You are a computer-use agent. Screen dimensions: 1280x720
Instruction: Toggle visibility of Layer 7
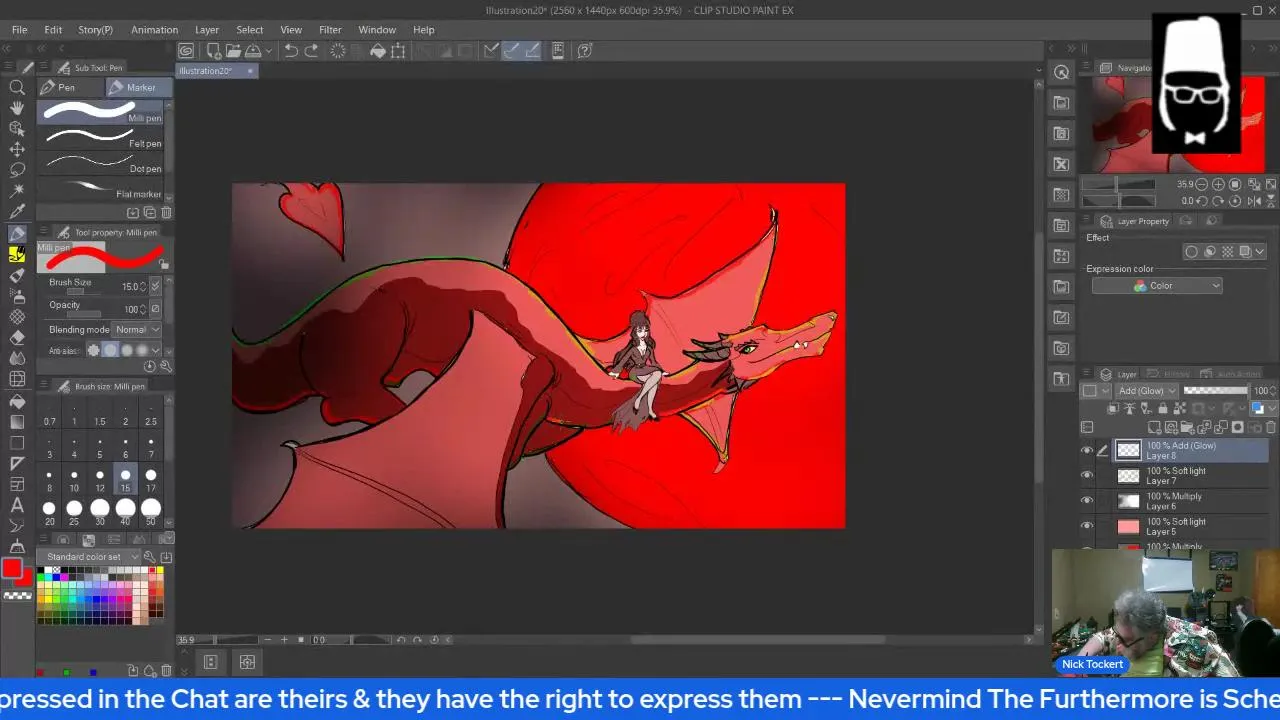(x=1087, y=476)
